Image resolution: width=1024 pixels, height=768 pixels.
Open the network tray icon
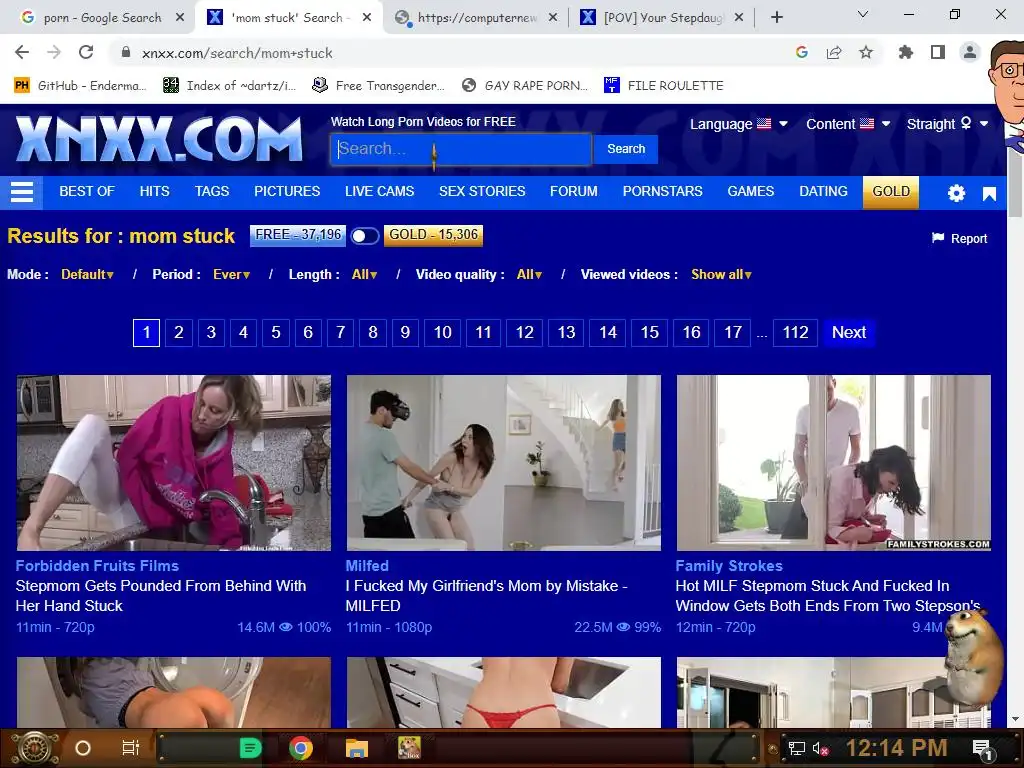point(796,748)
